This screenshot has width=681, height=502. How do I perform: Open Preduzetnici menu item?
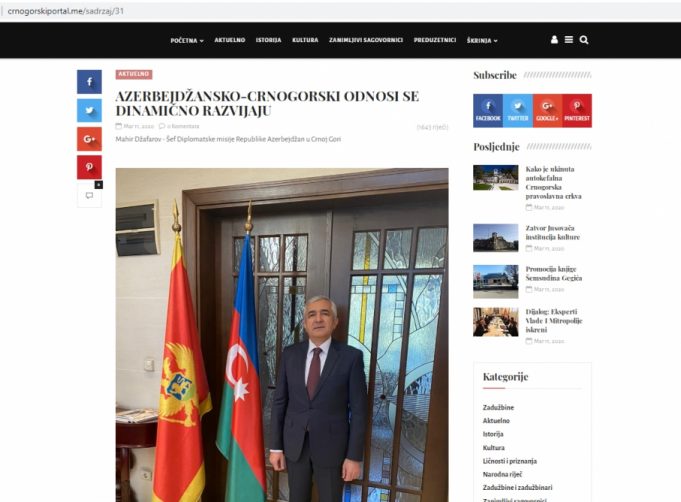pyautogui.click(x=435, y=40)
